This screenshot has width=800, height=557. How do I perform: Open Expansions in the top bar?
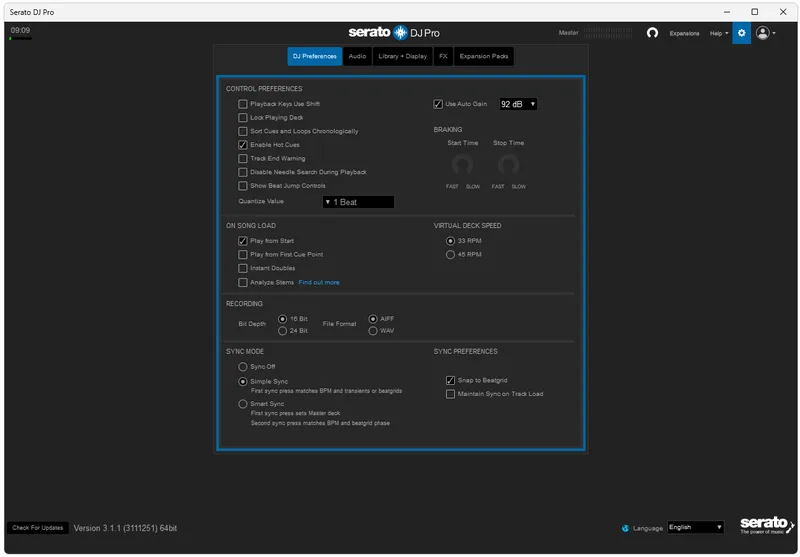[x=684, y=34]
